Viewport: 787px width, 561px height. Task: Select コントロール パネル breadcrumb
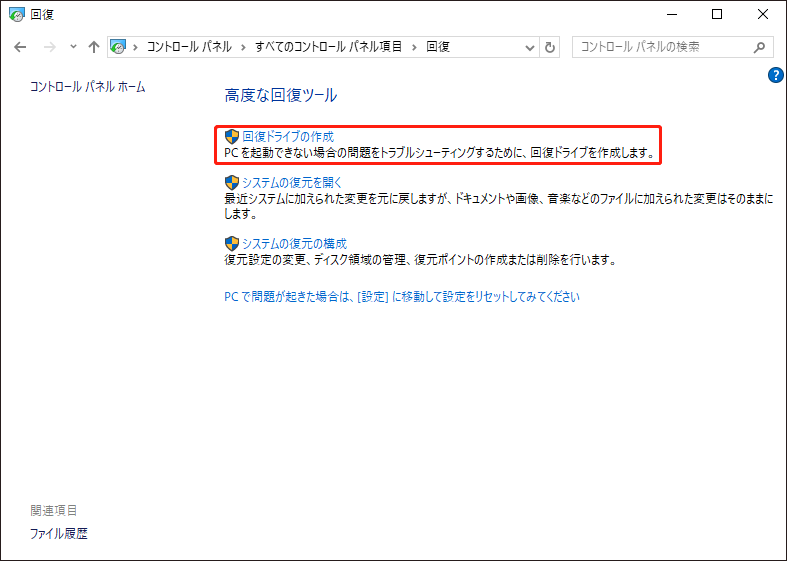click(189, 47)
